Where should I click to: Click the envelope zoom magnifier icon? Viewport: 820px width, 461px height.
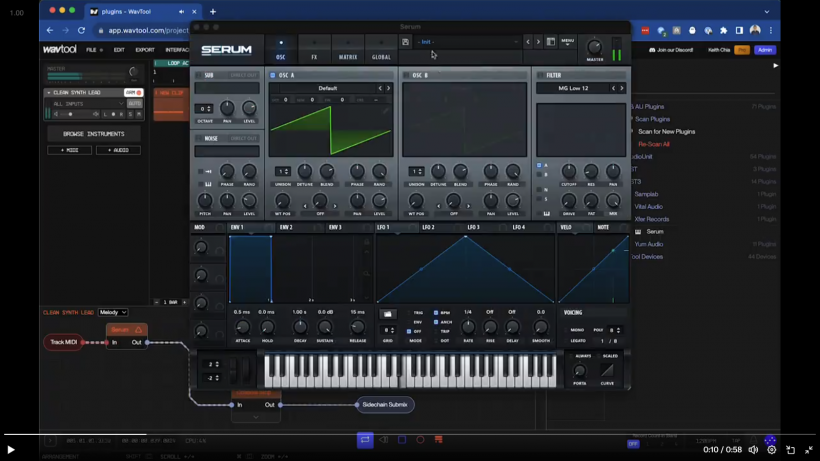(x=367, y=273)
